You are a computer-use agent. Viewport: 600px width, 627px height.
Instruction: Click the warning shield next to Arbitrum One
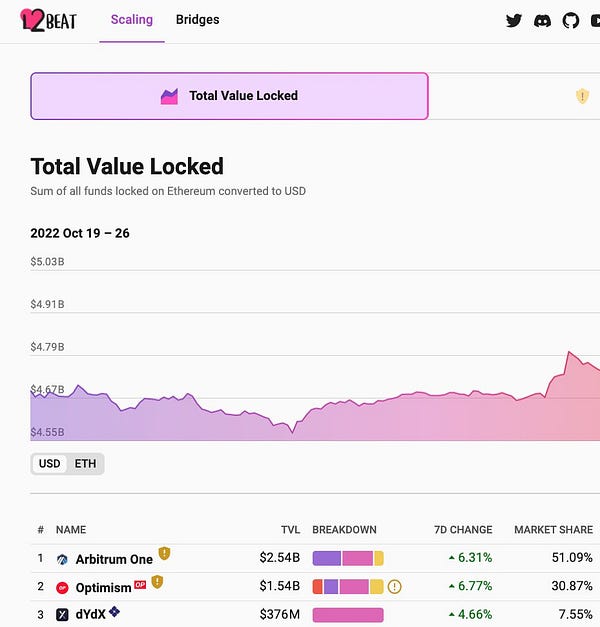tap(164, 553)
